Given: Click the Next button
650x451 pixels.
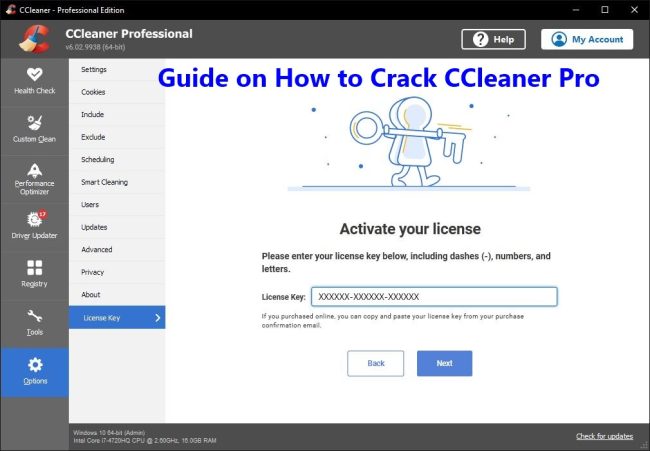Looking at the screenshot, I should (444, 364).
